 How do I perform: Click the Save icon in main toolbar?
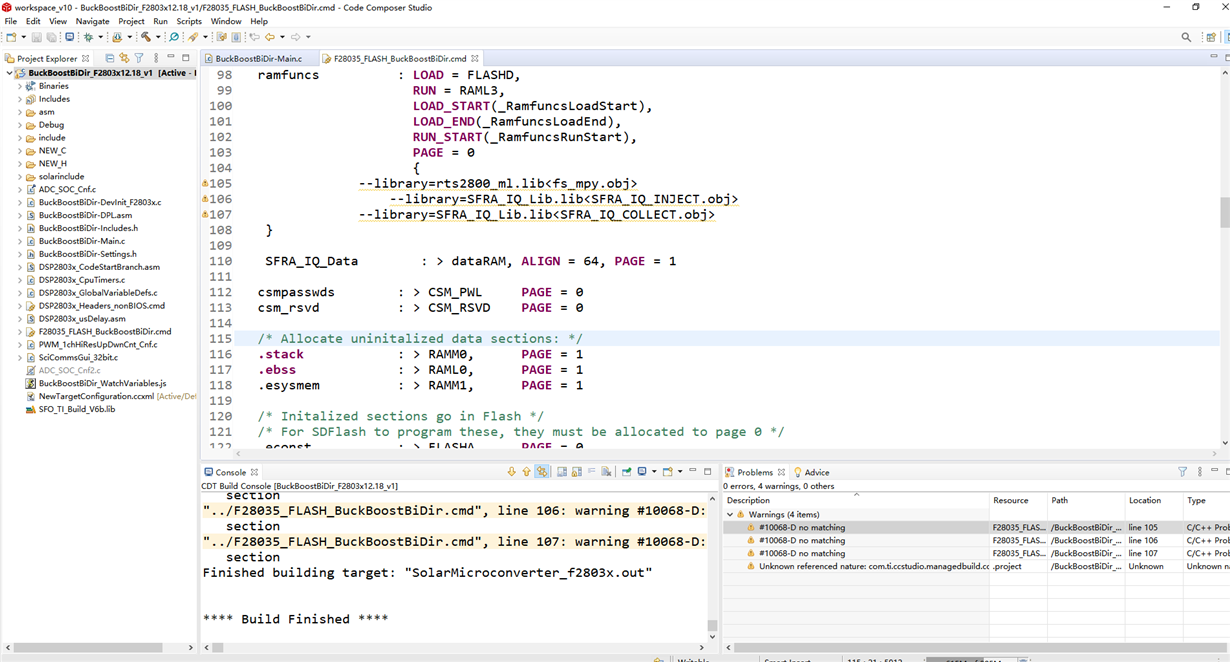[36, 37]
